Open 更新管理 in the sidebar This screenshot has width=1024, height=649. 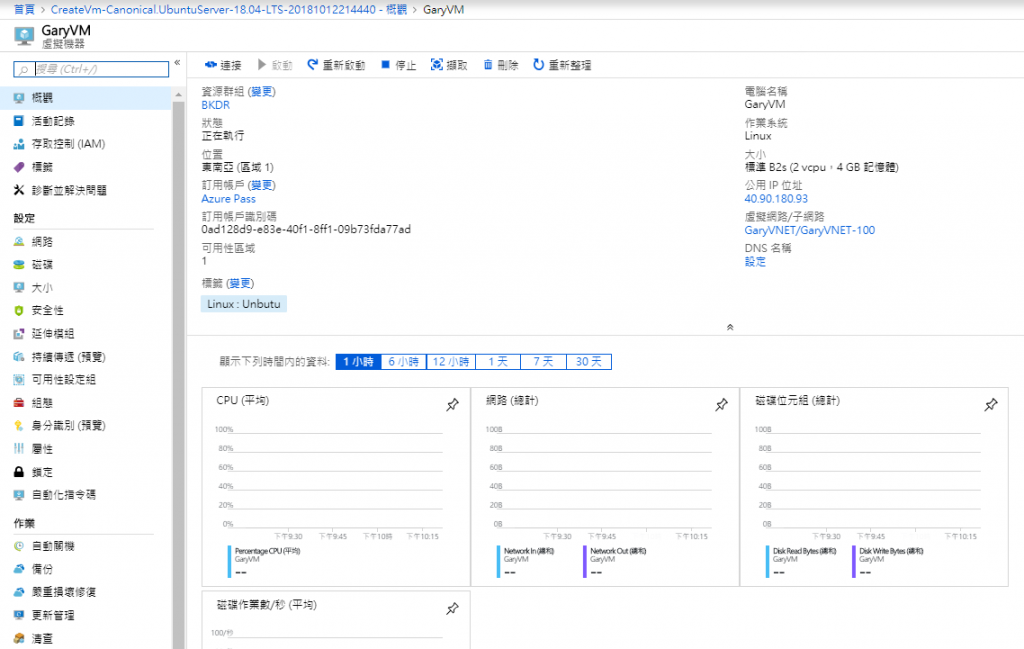pos(85,615)
